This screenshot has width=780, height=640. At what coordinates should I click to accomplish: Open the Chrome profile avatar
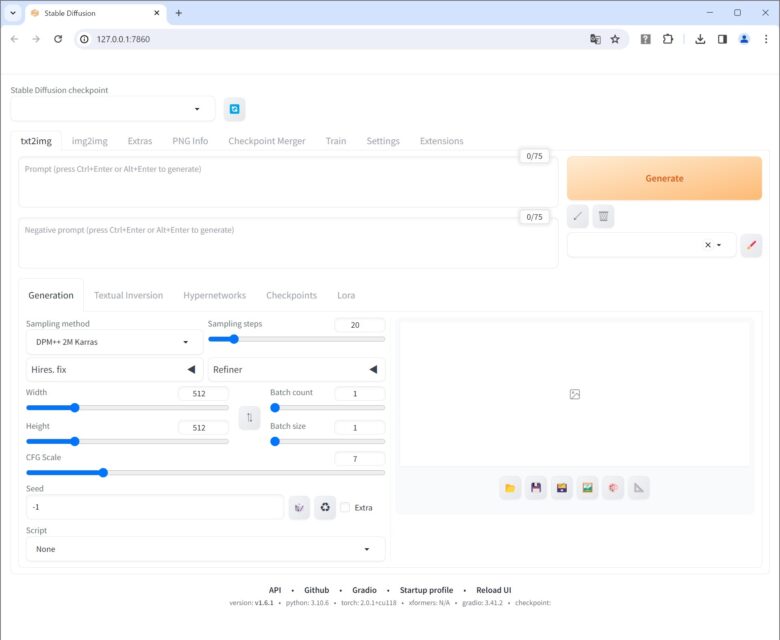pyautogui.click(x=744, y=39)
